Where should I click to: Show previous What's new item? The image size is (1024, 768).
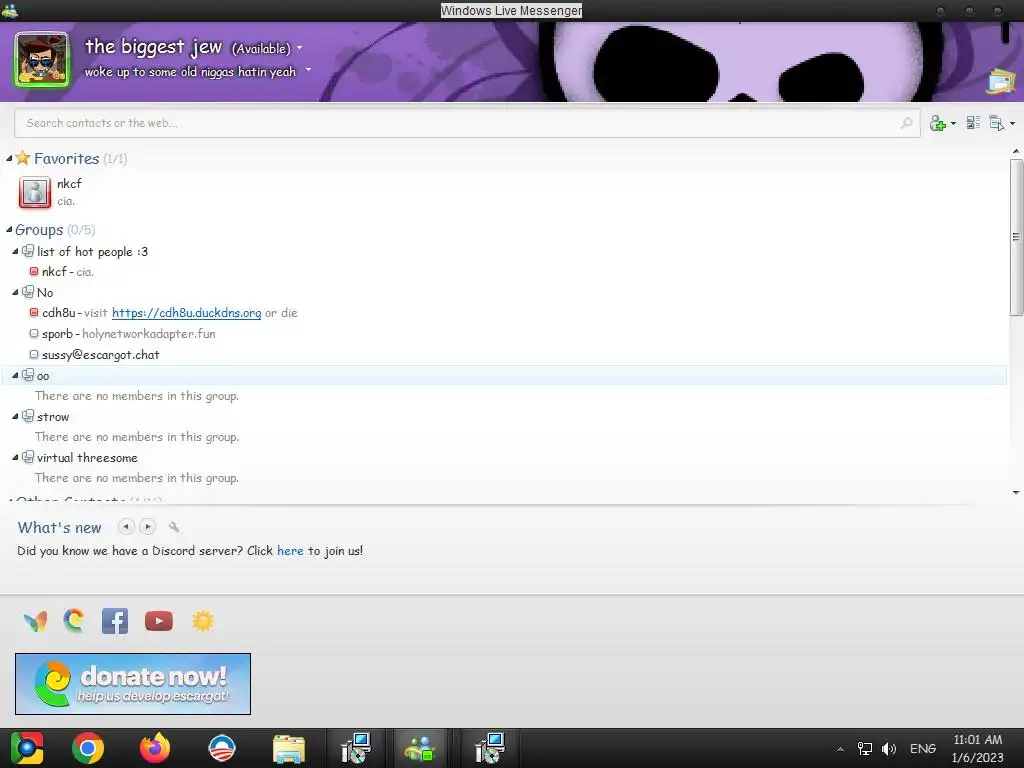[x=126, y=526]
